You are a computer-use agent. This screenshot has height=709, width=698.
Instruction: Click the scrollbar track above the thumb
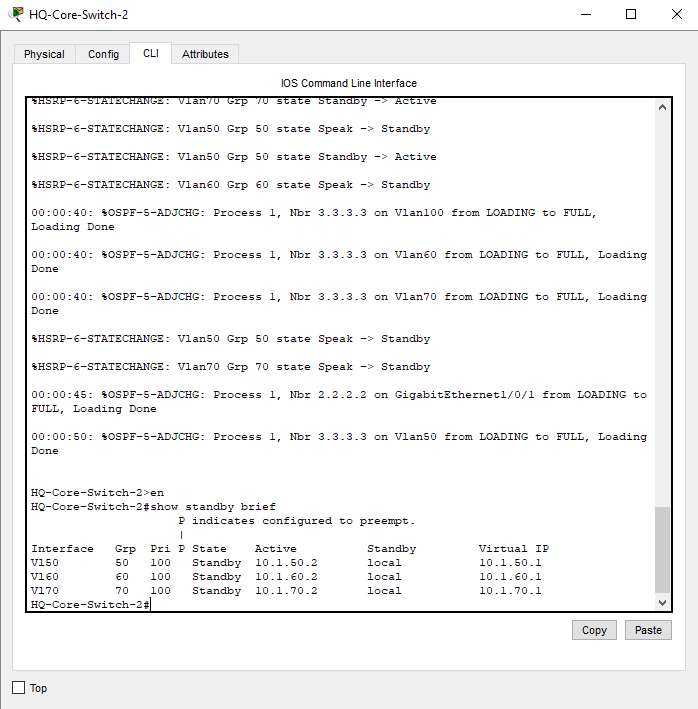[x=662, y=300]
